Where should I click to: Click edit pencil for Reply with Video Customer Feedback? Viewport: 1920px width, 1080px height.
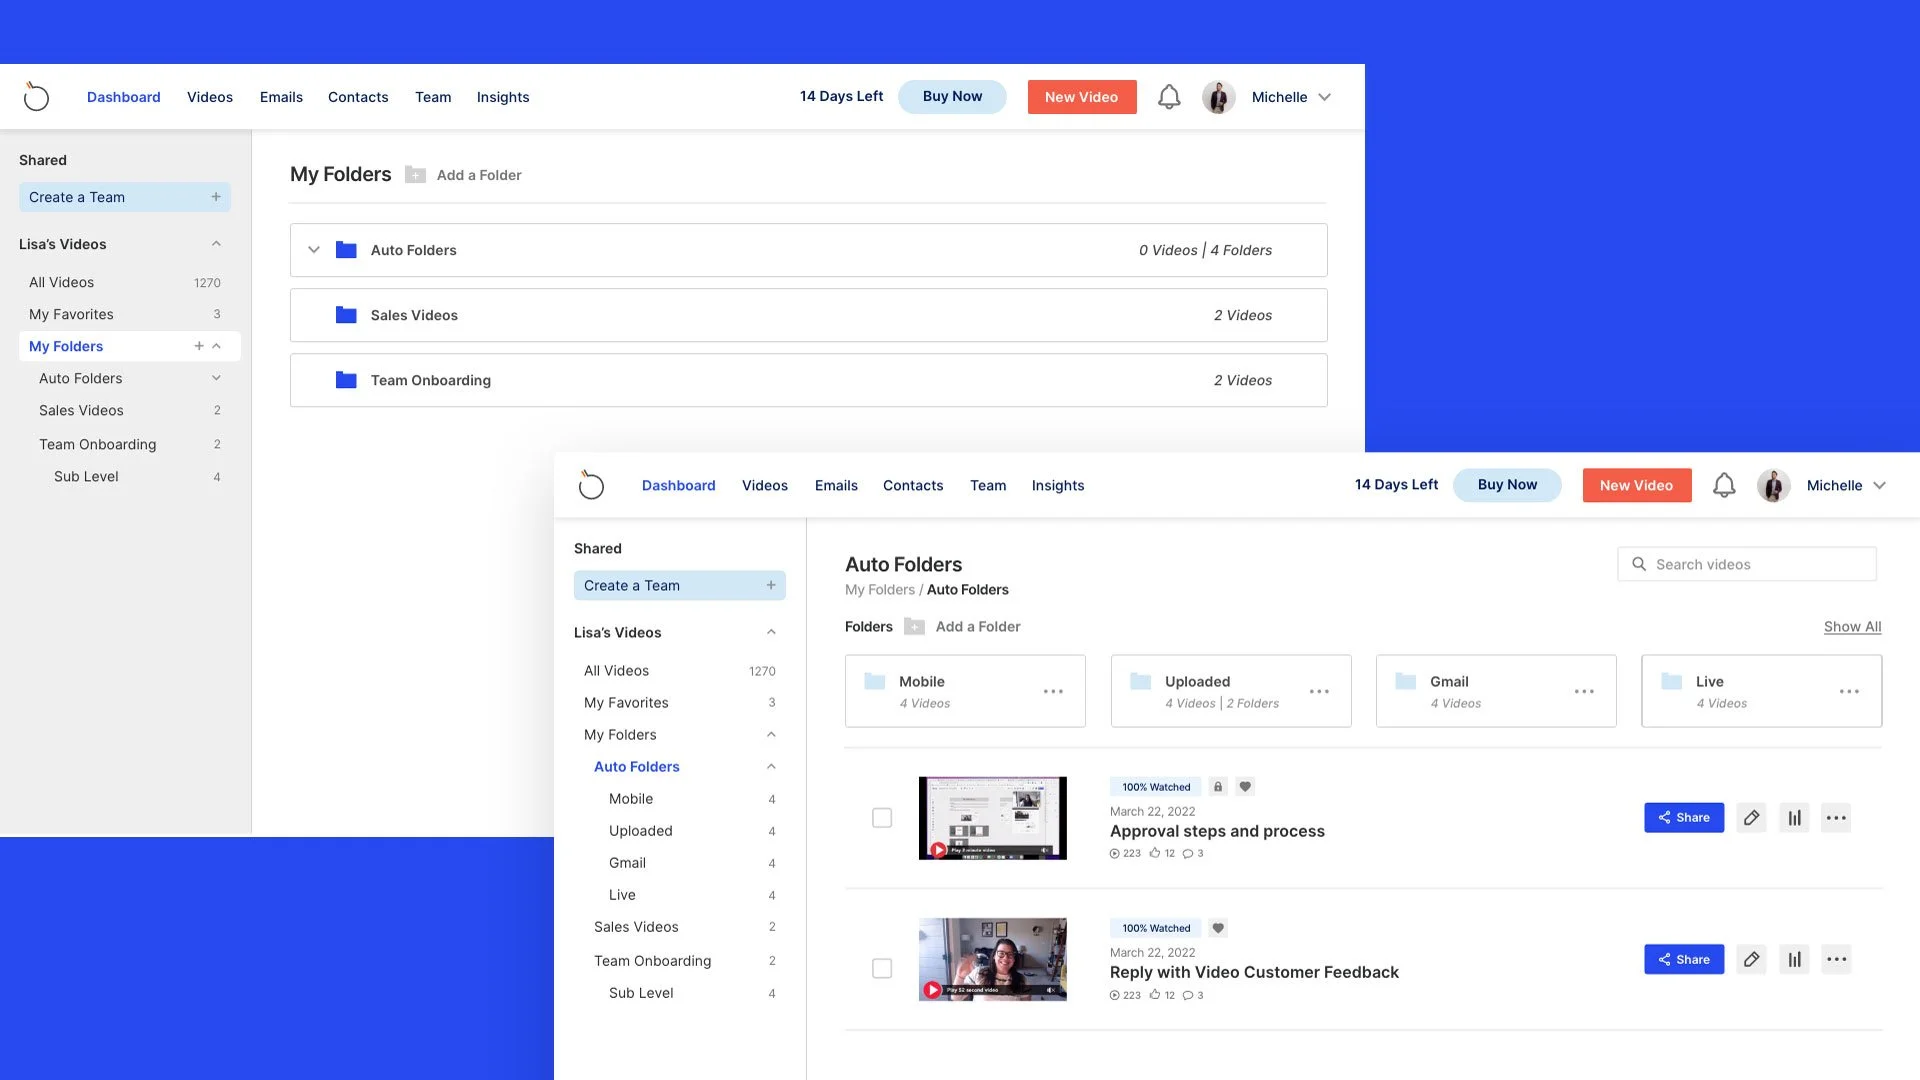[x=1751, y=960]
